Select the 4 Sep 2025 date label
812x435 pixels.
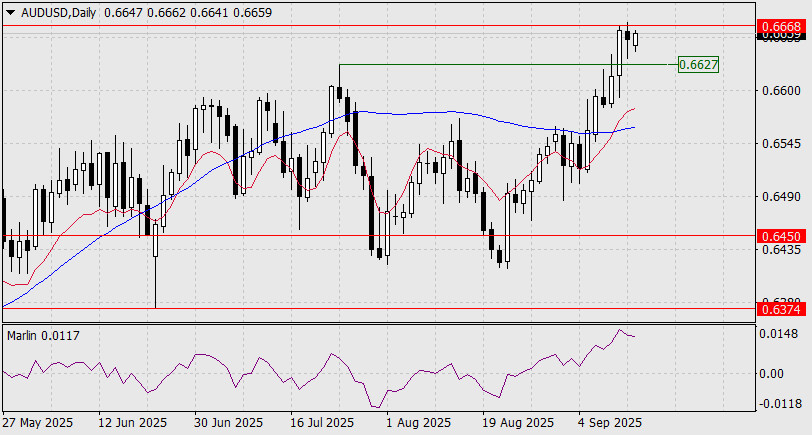(x=611, y=423)
